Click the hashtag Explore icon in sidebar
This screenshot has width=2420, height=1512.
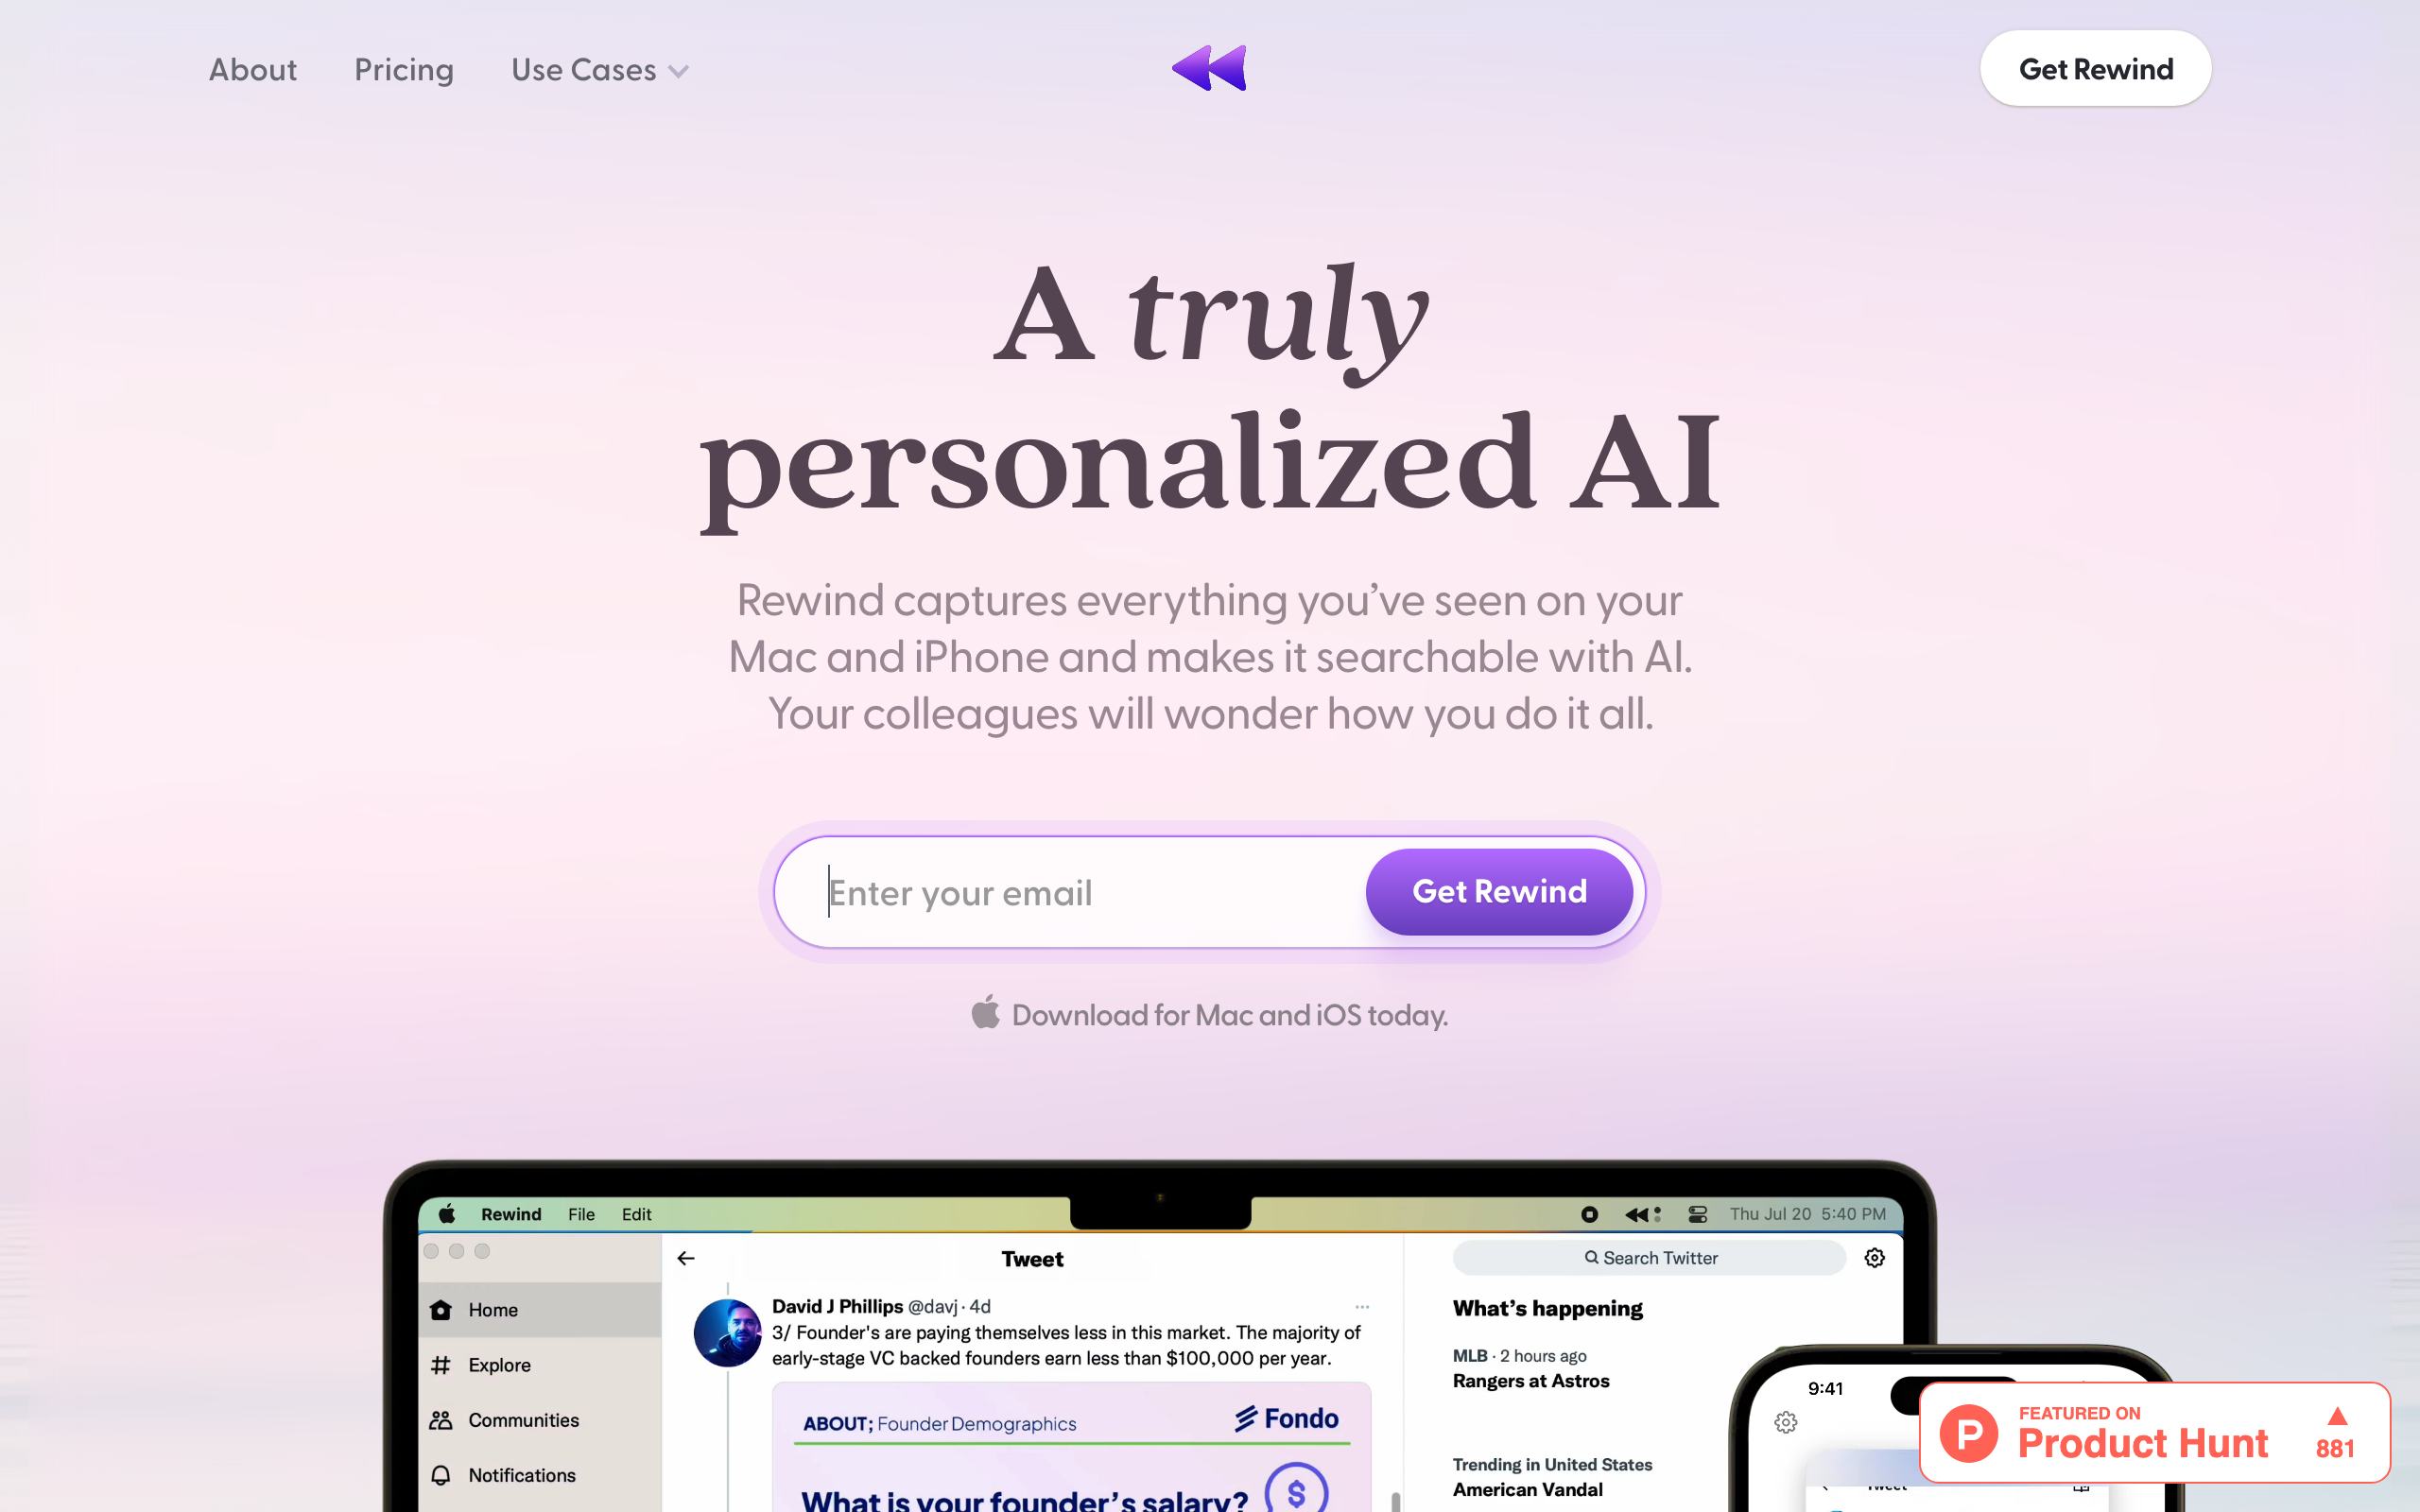point(441,1366)
